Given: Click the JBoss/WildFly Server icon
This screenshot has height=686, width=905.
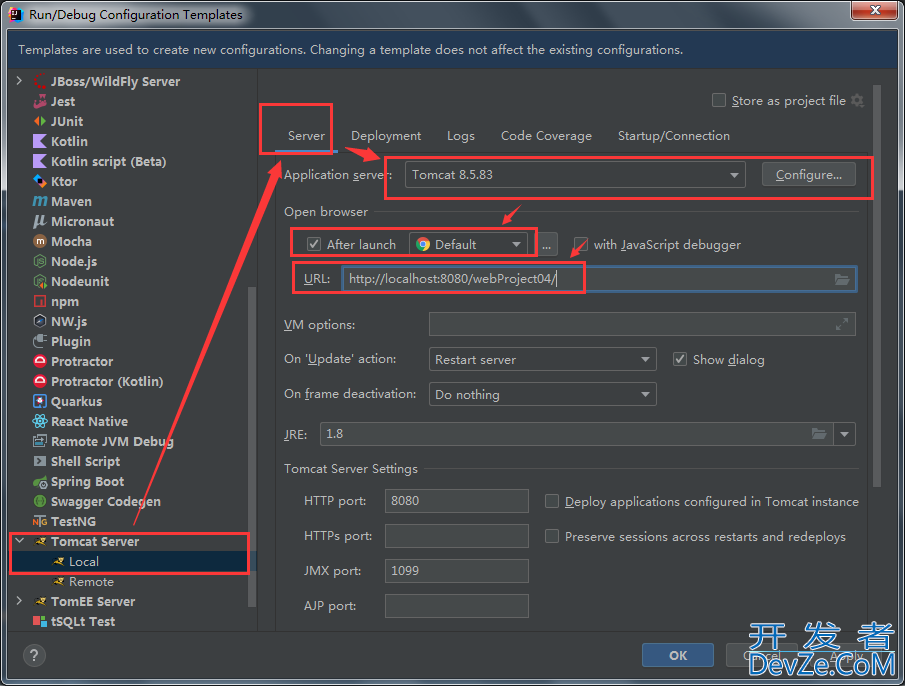Looking at the screenshot, I should [40, 81].
